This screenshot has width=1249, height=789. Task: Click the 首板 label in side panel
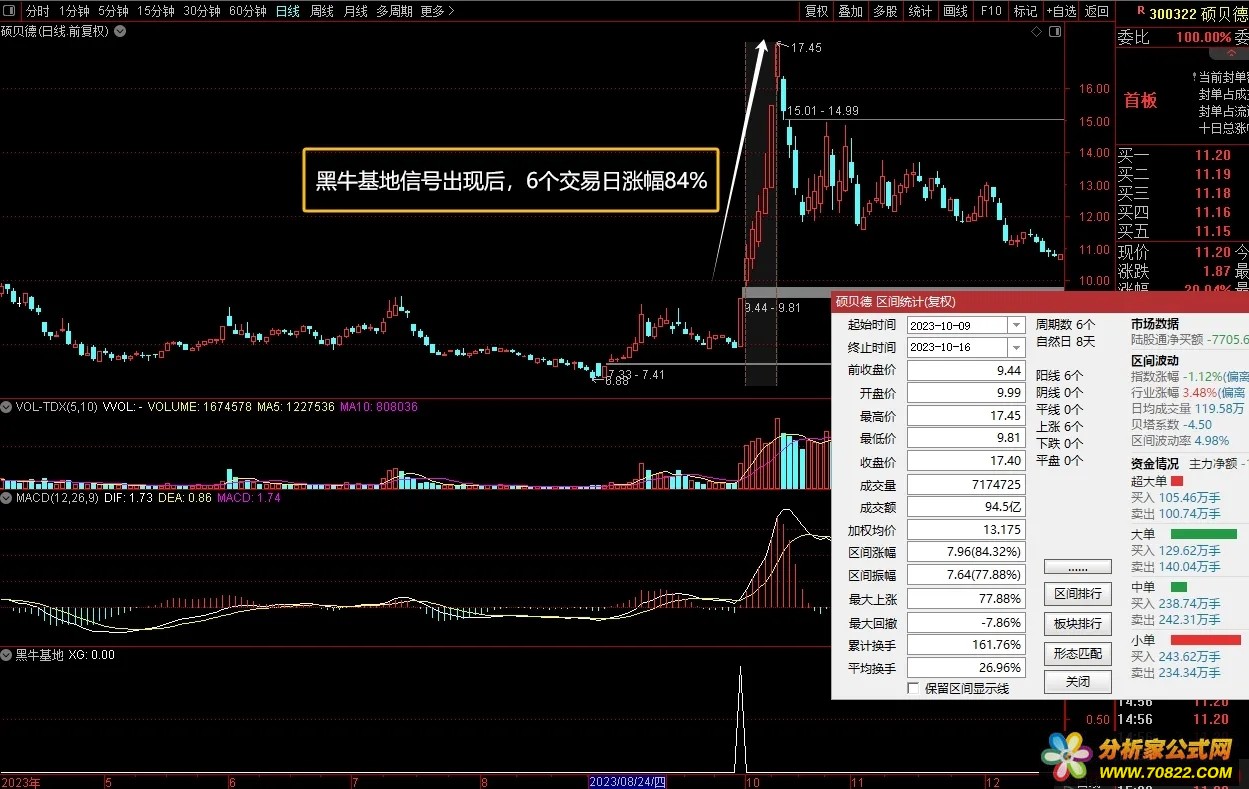(x=1140, y=100)
